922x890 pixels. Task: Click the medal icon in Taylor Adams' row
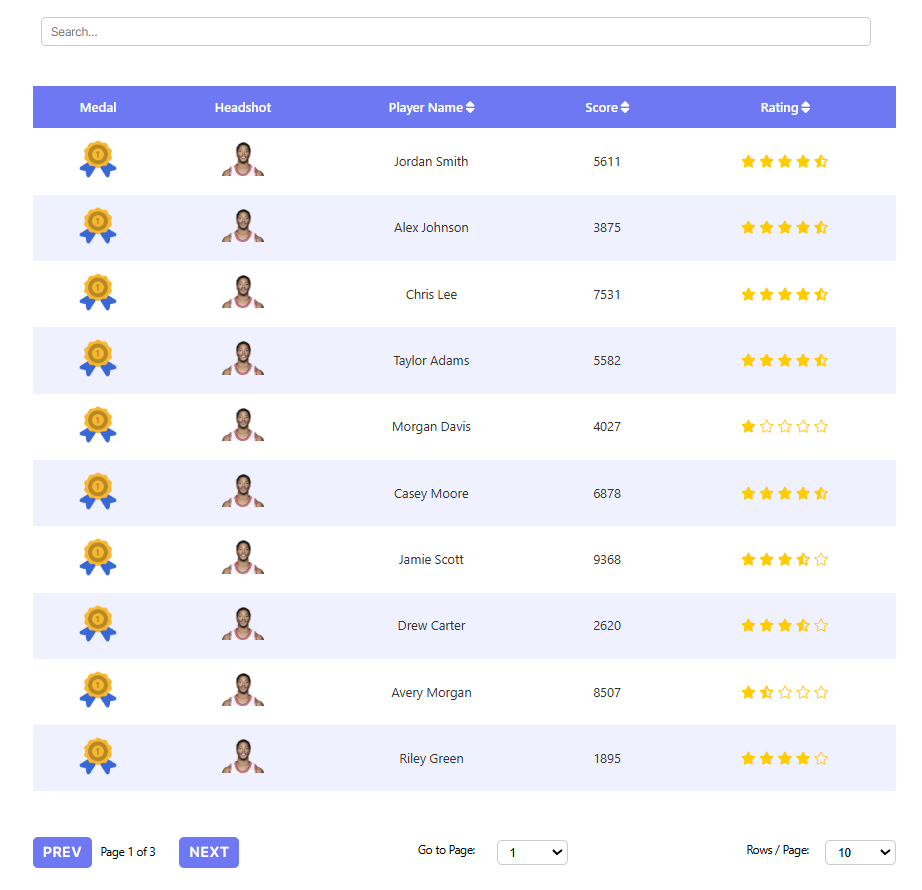[98, 359]
